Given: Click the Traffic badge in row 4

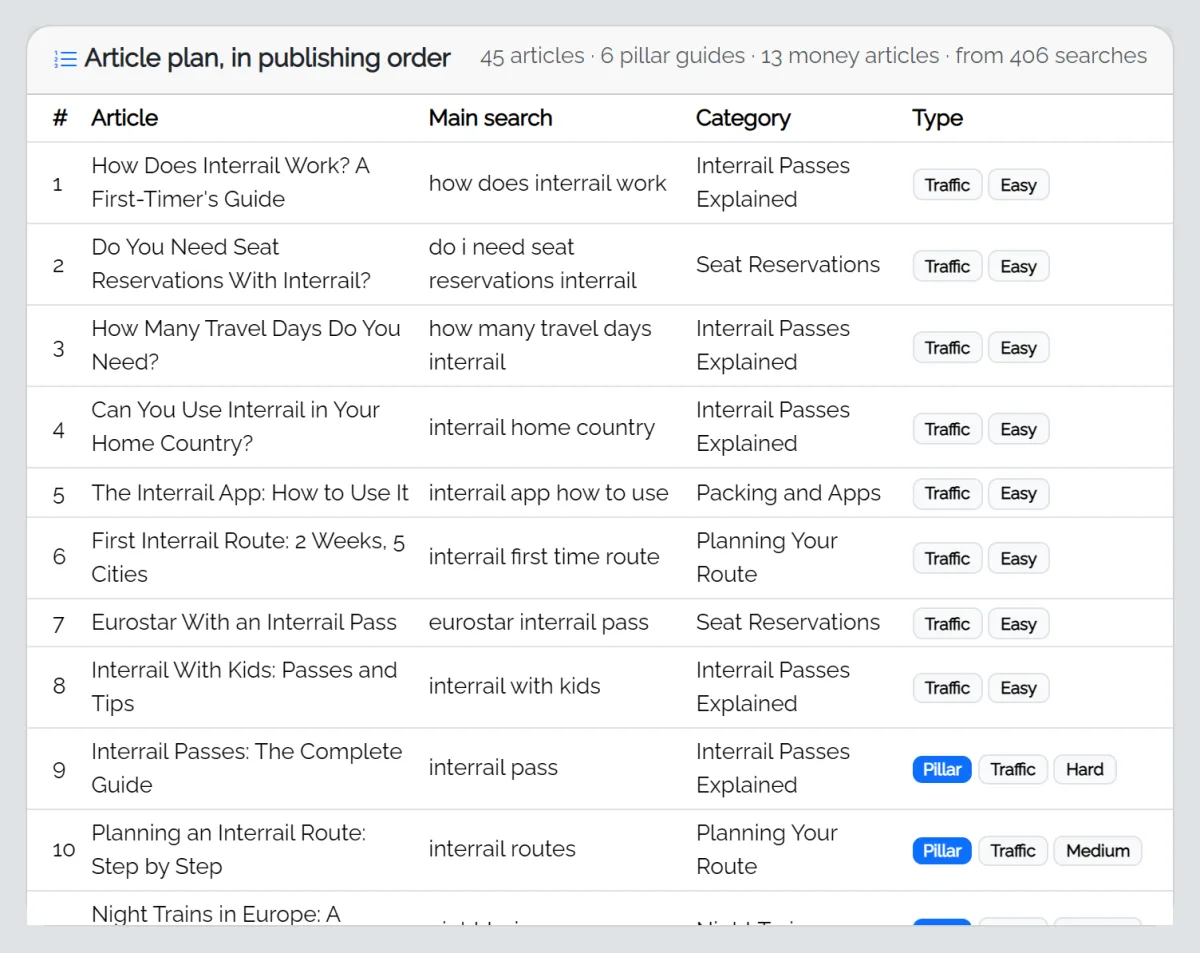Looking at the screenshot, I should click(947, 429).
